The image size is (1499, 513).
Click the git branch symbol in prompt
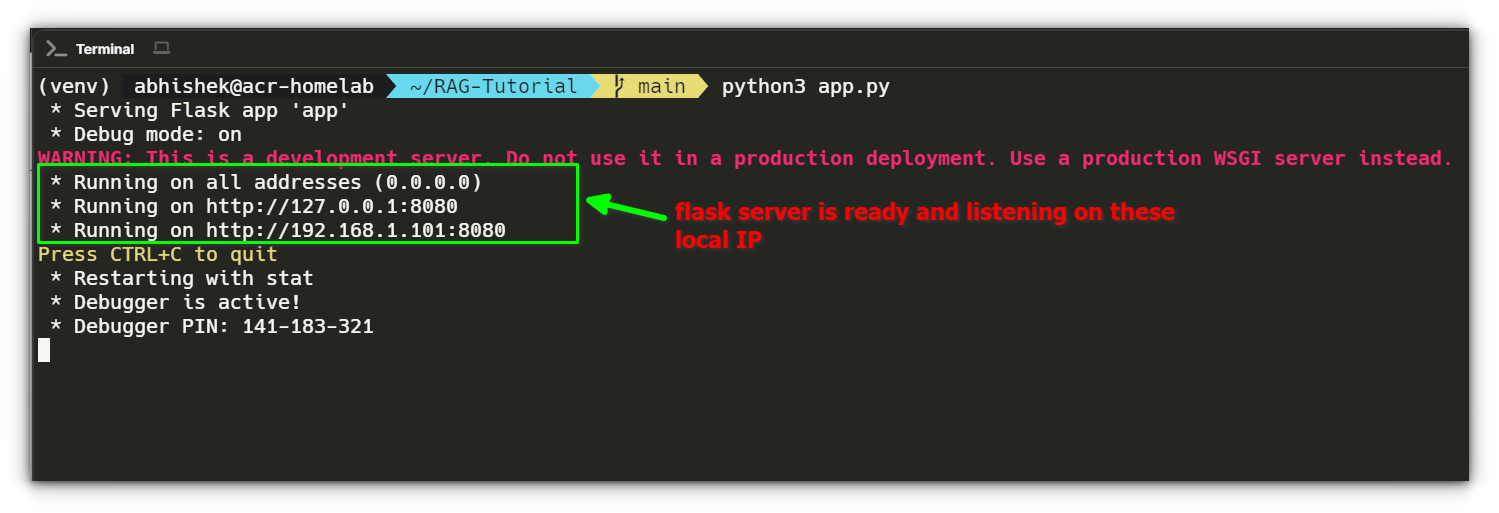[x=620, y=86]
